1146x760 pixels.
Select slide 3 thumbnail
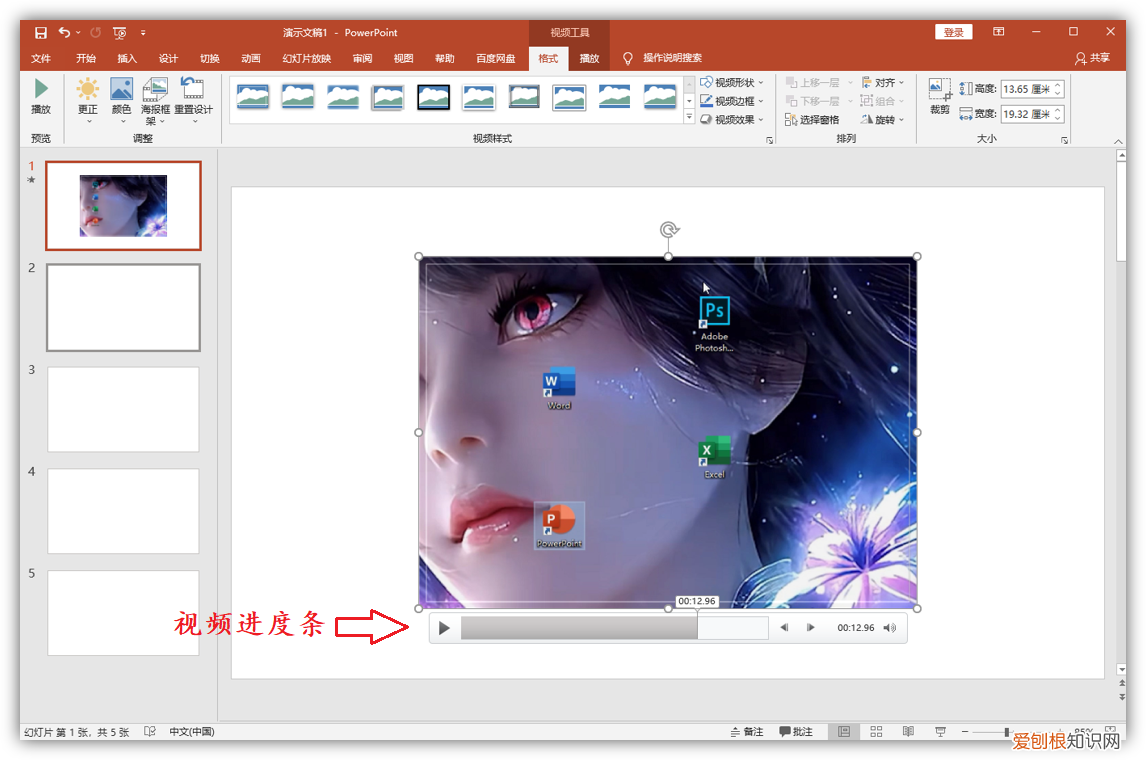[x=123, y=409]
